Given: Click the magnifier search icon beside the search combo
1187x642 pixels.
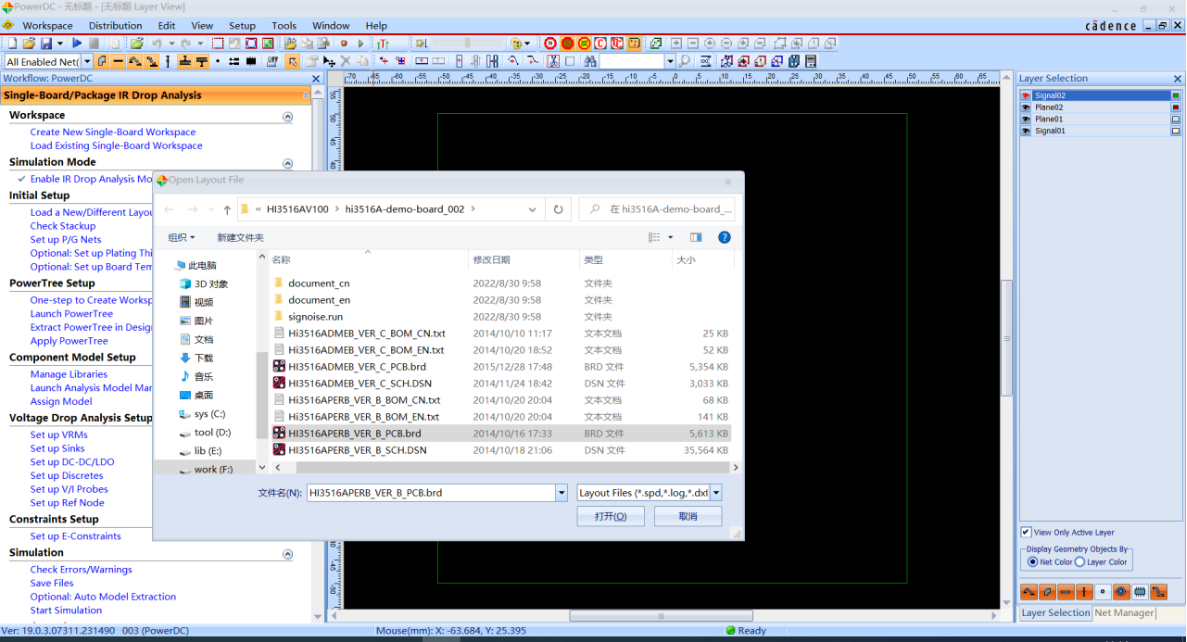Looking at the screenshot, I should tap(684, 61).
